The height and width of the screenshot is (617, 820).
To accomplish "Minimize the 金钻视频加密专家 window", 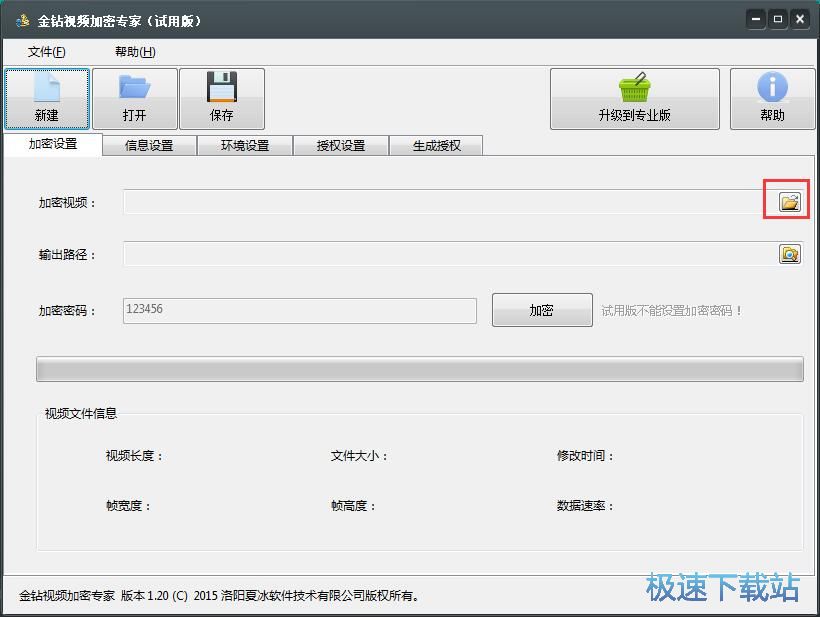I will [x=756, y=19].
